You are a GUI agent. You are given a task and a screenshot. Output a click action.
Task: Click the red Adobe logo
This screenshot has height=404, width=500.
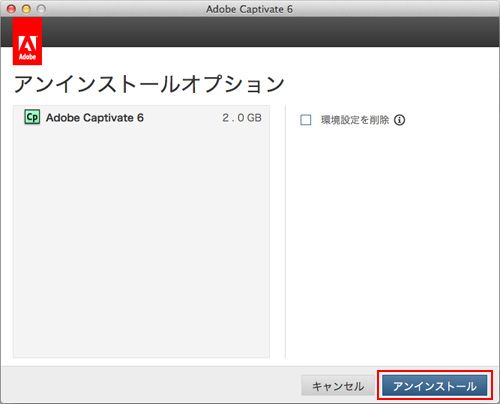(x=27, y=41)
